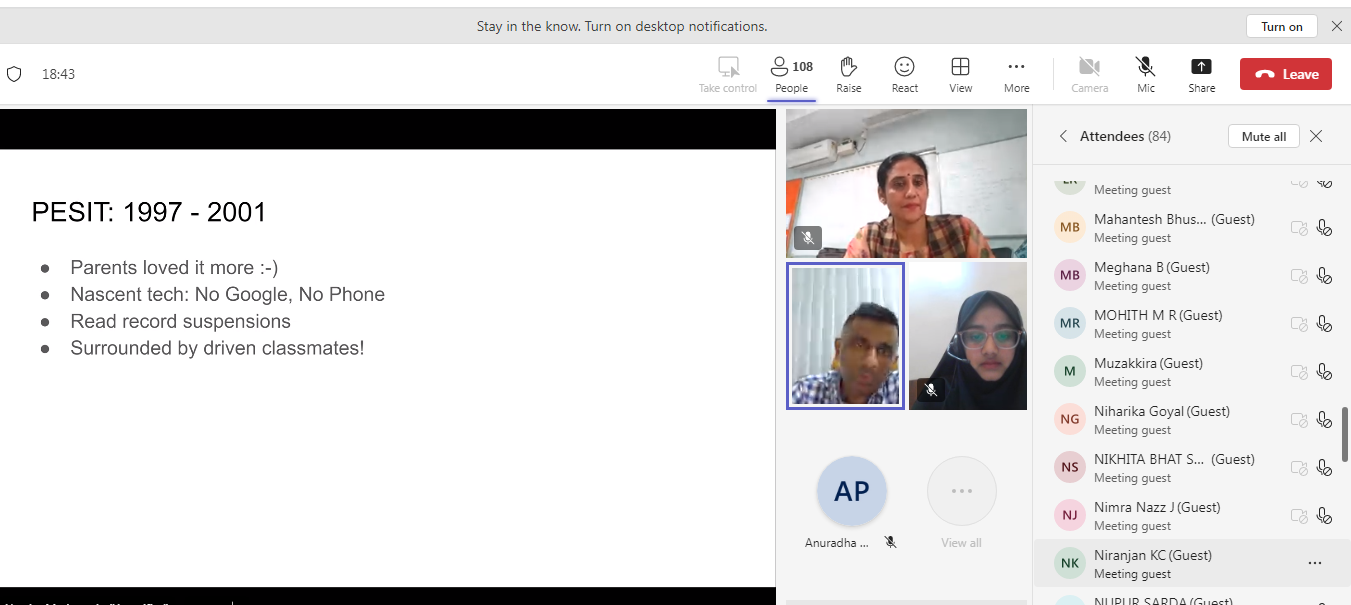Close the Attendees panel
The image size is (1351, 605).
point(1316,136)
